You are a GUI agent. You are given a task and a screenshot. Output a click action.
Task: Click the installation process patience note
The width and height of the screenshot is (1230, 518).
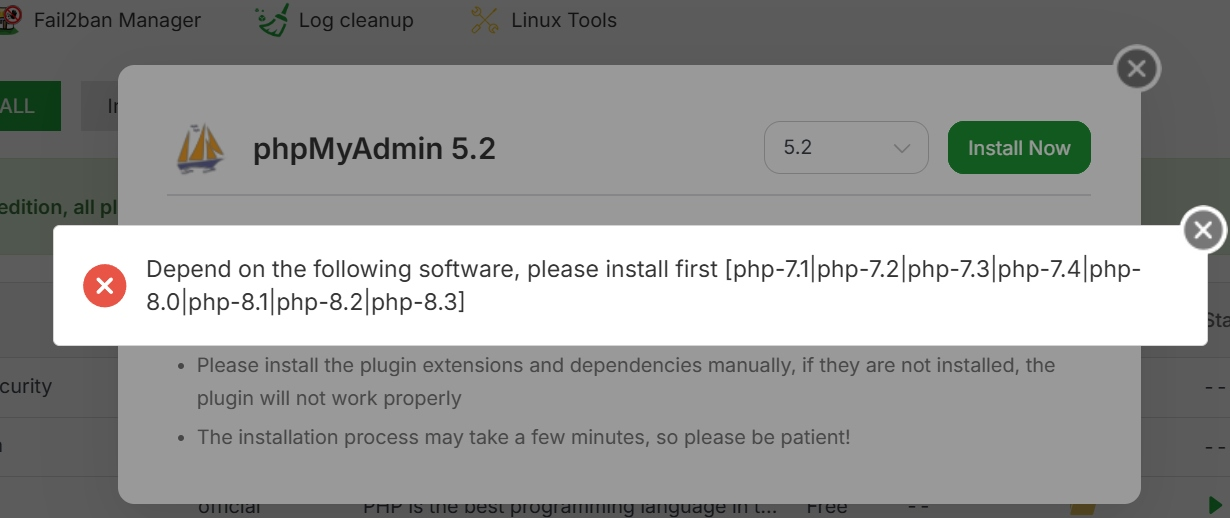pyautogui.click(x=523, y=437)
